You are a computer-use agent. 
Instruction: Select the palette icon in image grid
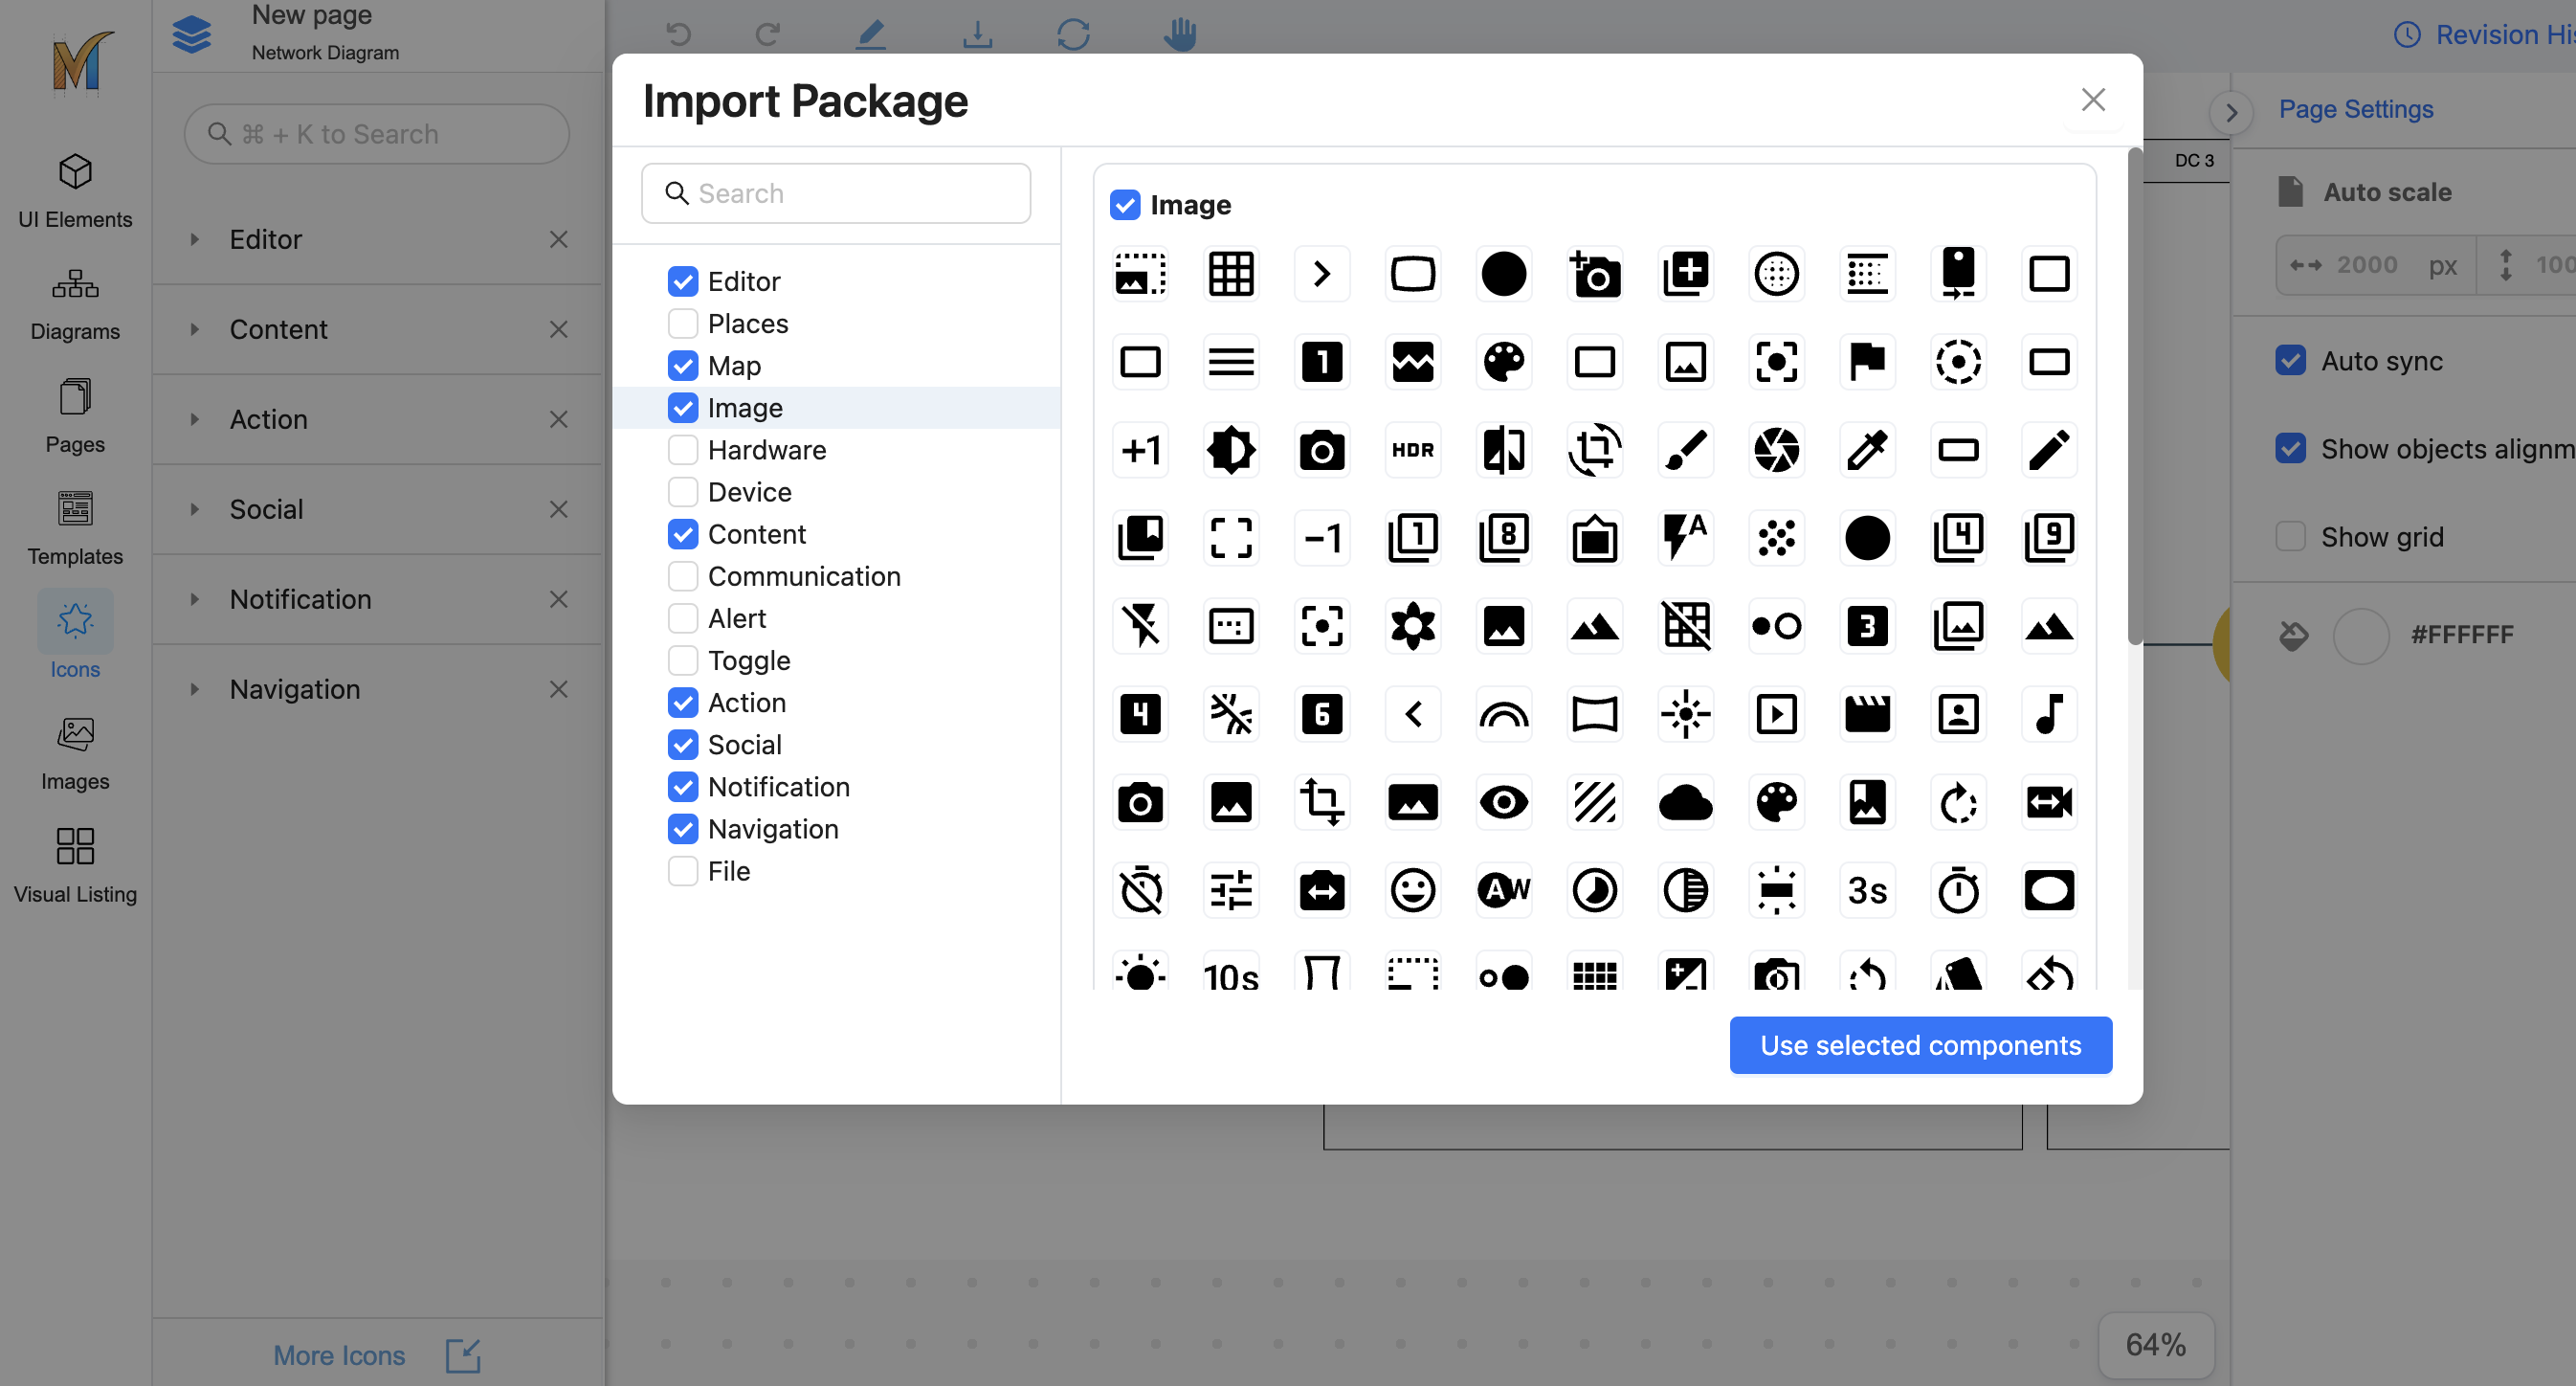[x=1503, y=362]
